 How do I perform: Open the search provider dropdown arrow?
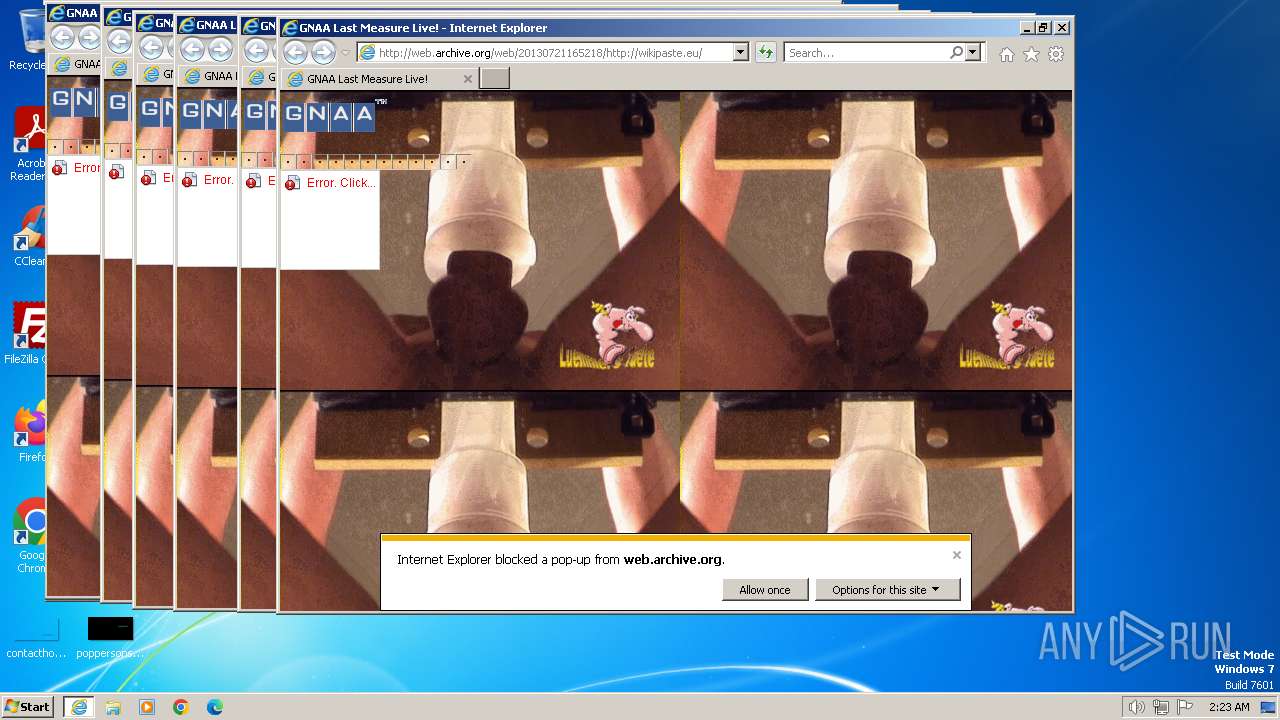pyautogui.click(x=973, y=53)
